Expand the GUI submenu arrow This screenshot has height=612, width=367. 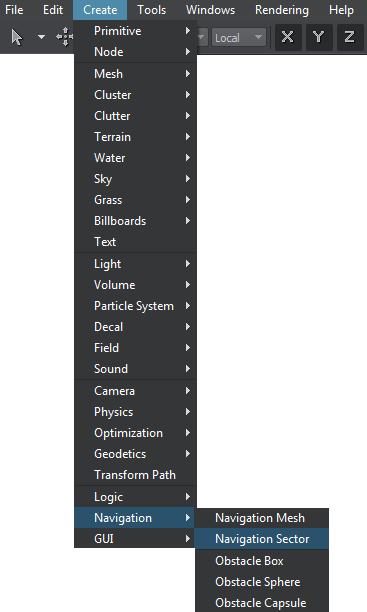click(188, 539)
